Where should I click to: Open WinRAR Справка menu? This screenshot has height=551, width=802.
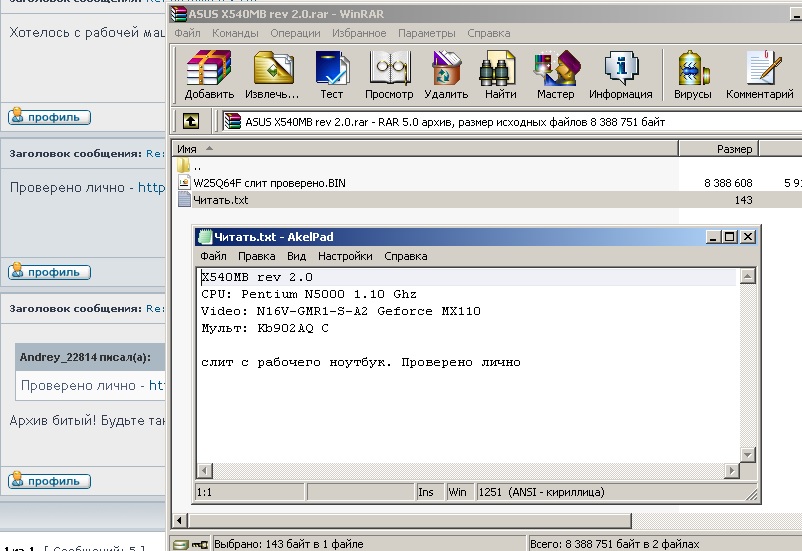(488, 33)
